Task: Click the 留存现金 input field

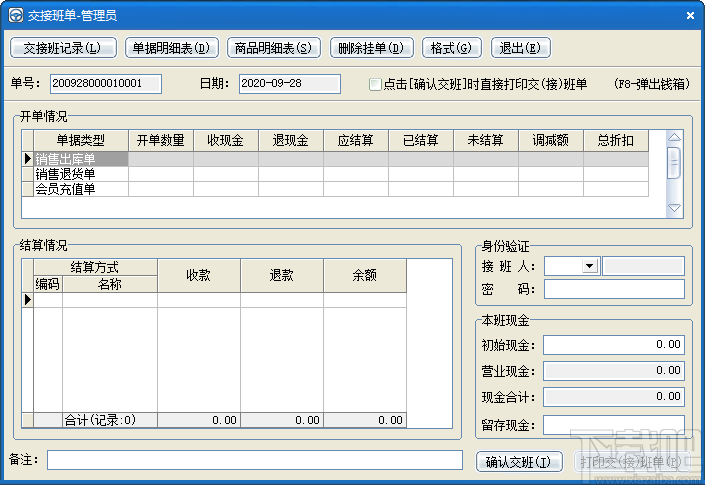Action: click(x=614, y=425)
